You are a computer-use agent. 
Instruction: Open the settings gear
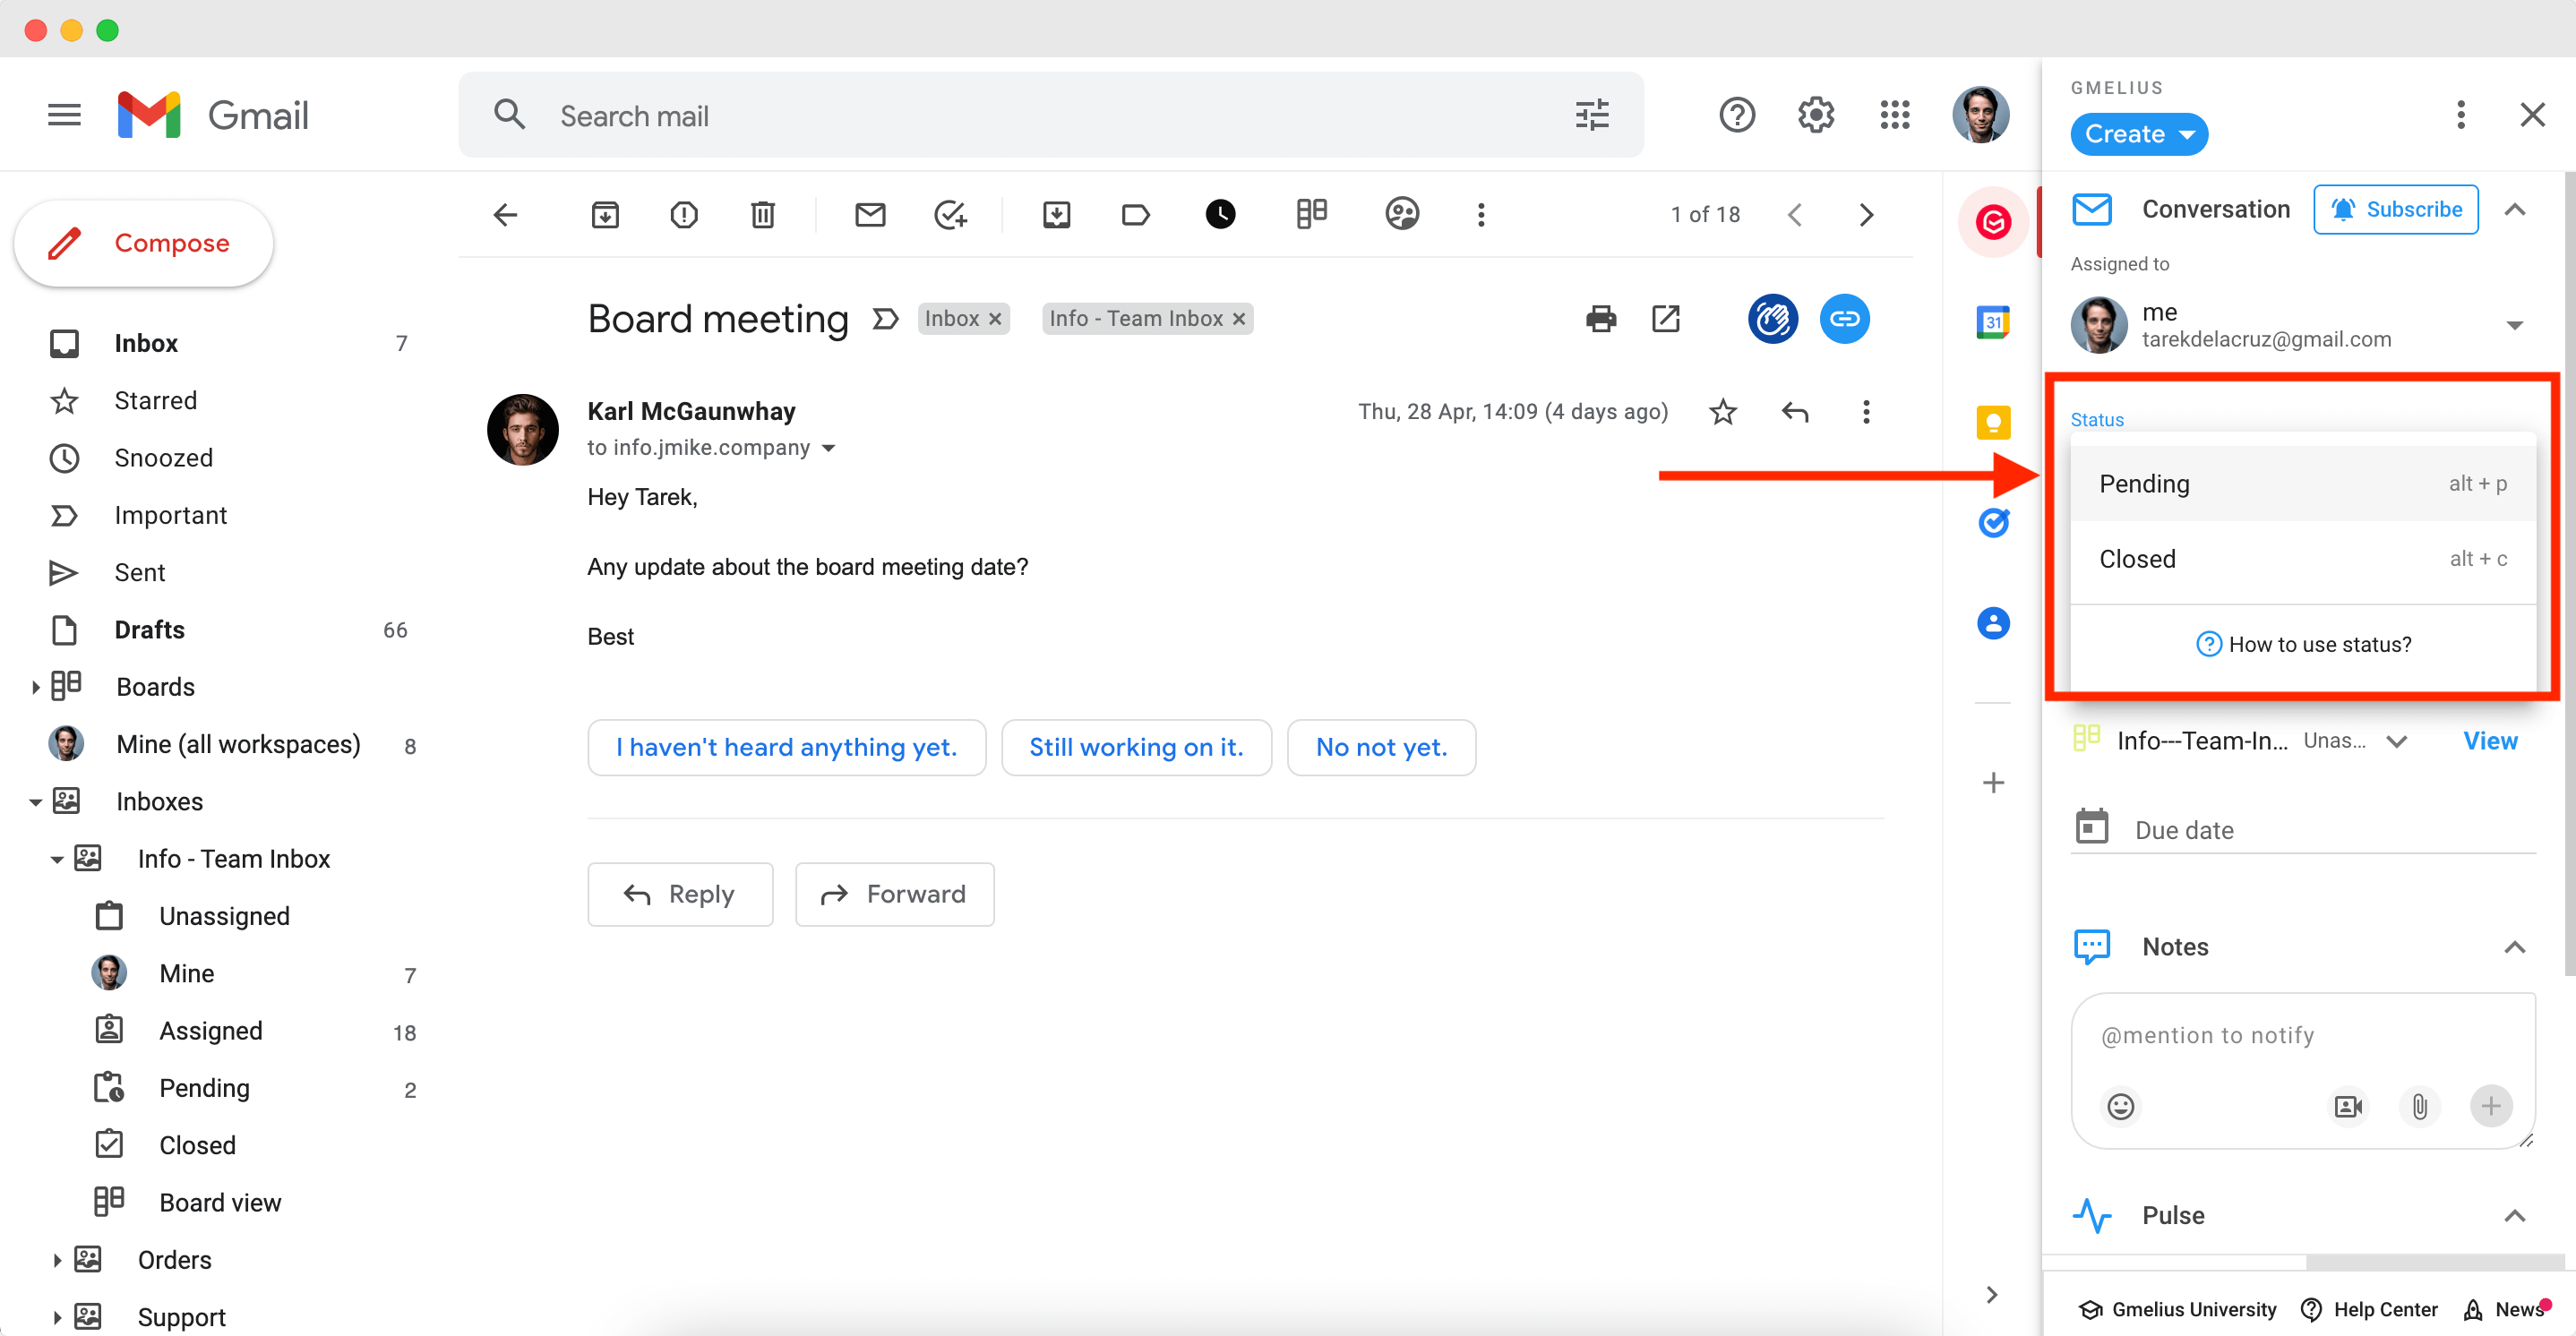[x=1816, y=115]
